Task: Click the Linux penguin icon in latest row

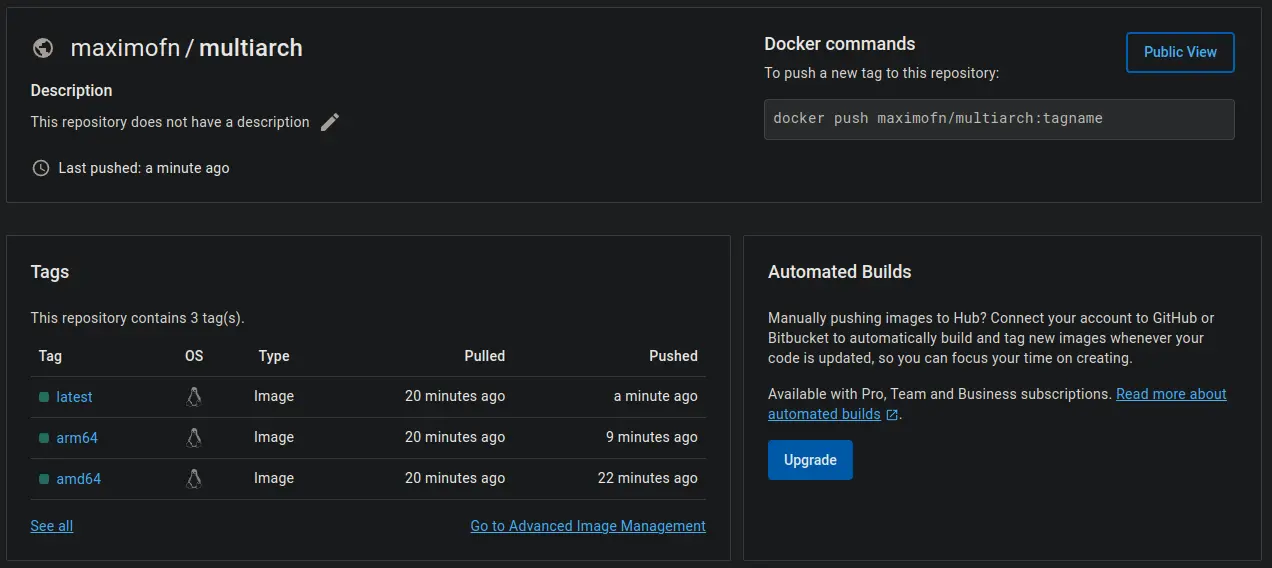Action: 194,397
